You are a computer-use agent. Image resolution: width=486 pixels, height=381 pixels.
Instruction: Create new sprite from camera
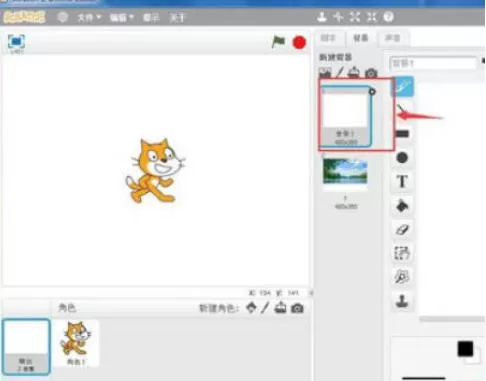pyautogui.click(x=297, y=308)
